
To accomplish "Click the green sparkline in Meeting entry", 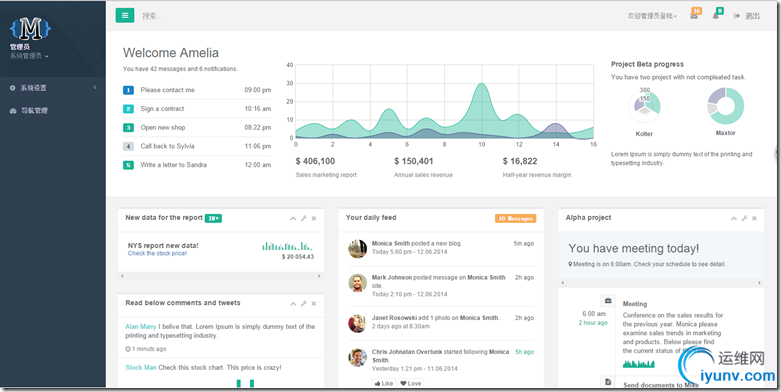I will (639, 364).
